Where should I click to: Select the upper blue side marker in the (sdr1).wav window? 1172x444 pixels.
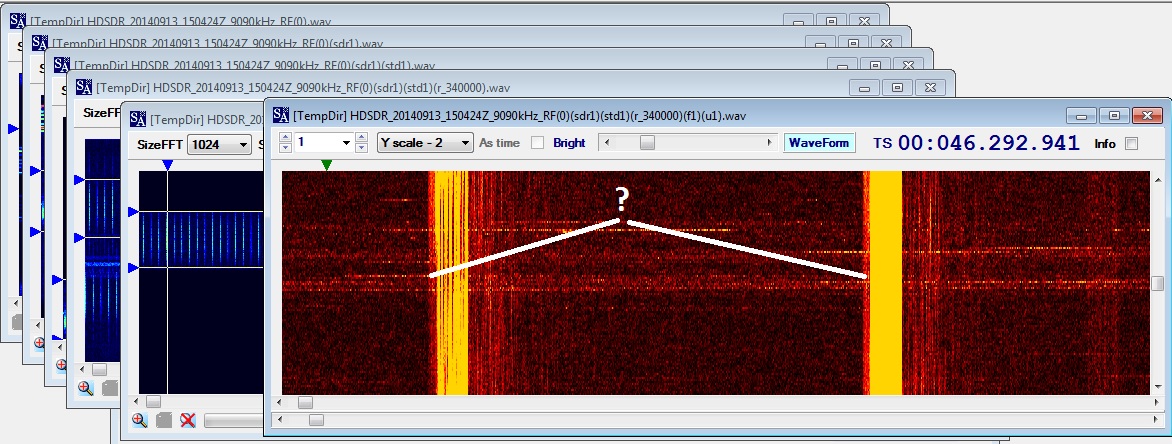click(x=35, y=171)
